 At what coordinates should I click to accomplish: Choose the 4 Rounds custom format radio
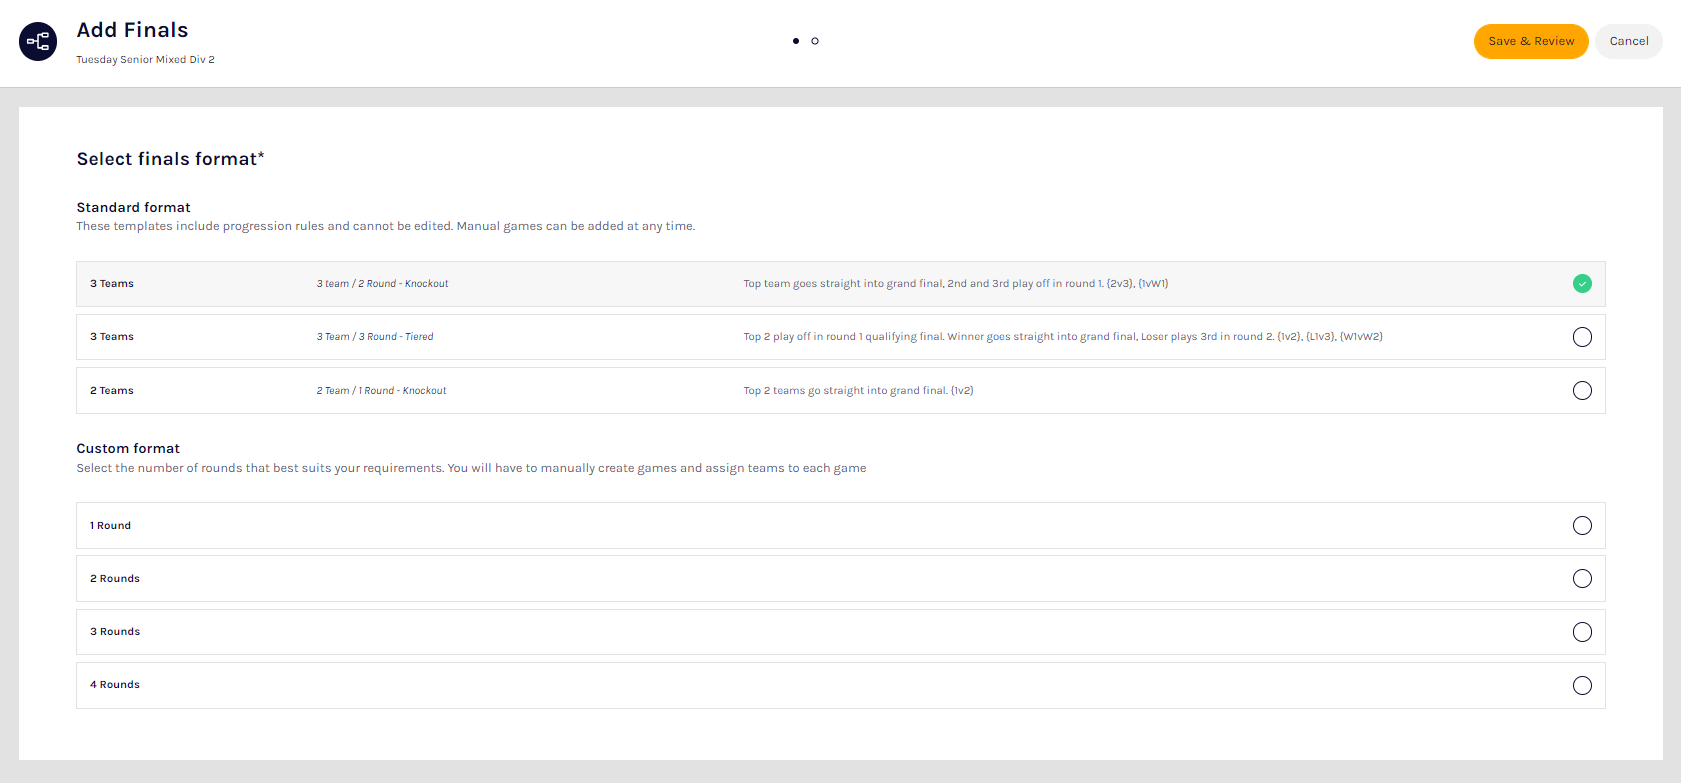coord(1581,685)
